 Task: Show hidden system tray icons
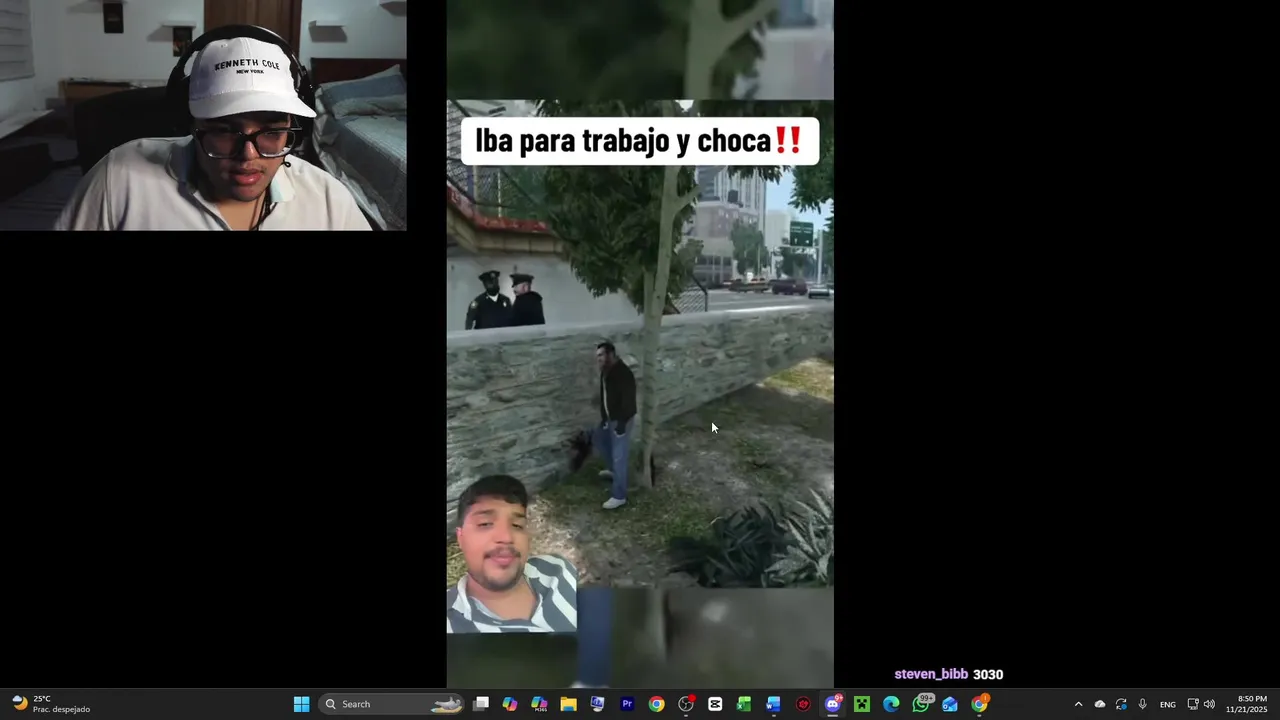1078,704
